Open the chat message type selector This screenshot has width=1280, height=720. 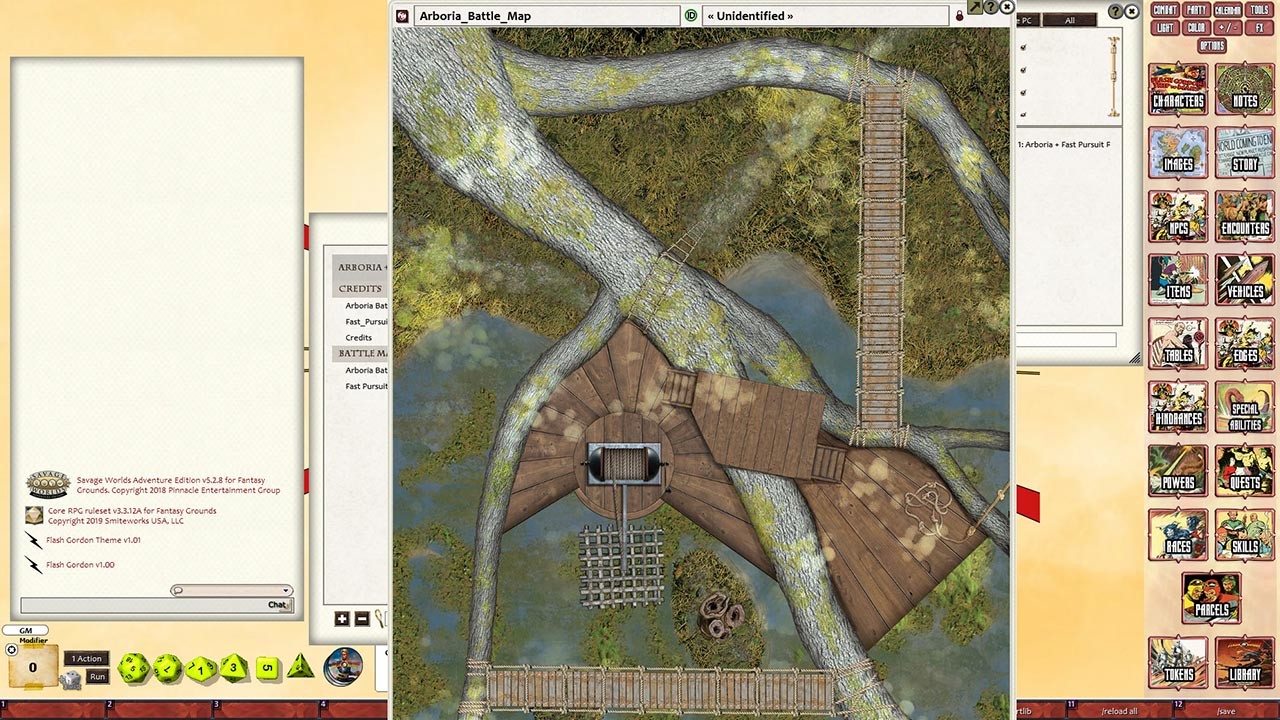click(178, 590)
